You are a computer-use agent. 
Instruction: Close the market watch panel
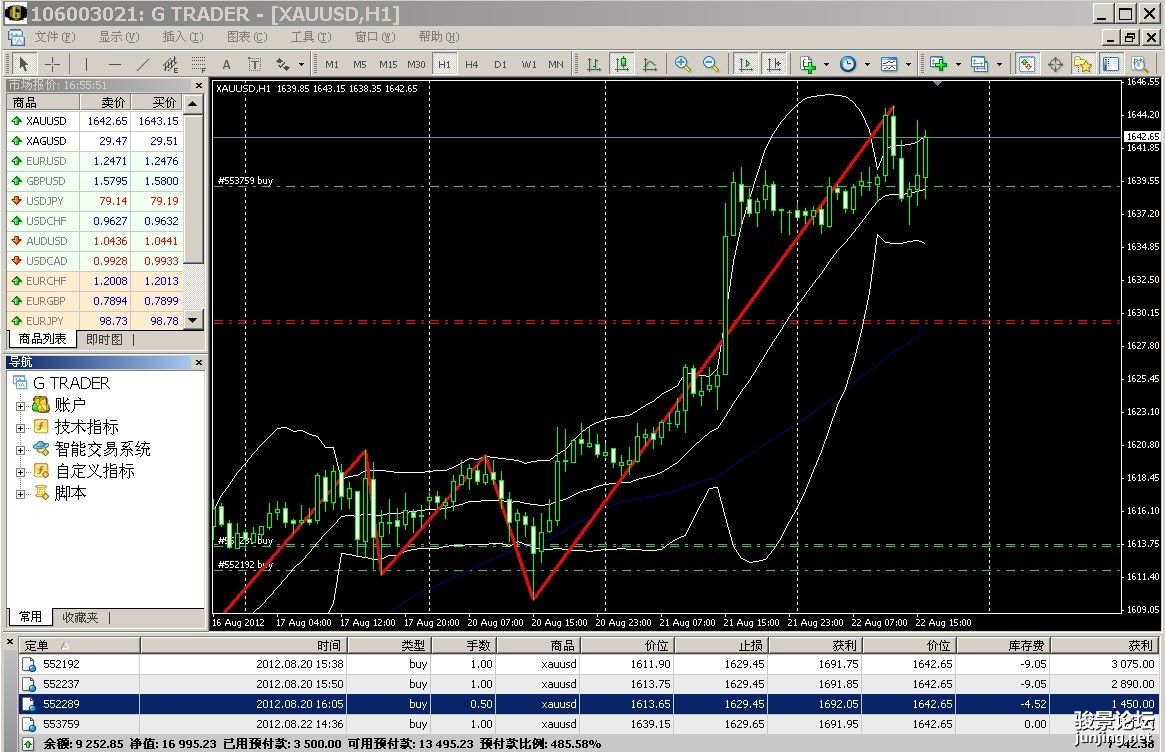point(198,85)
